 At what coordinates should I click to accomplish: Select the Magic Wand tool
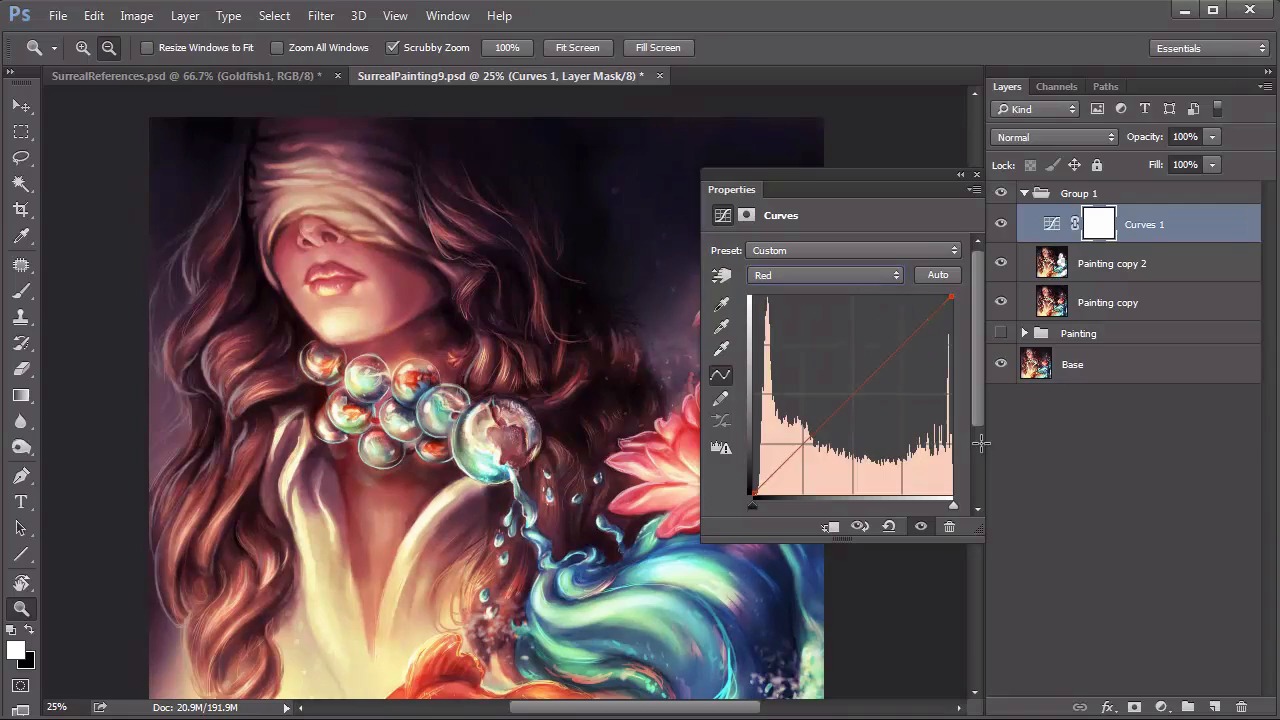[x=21, y=184]
